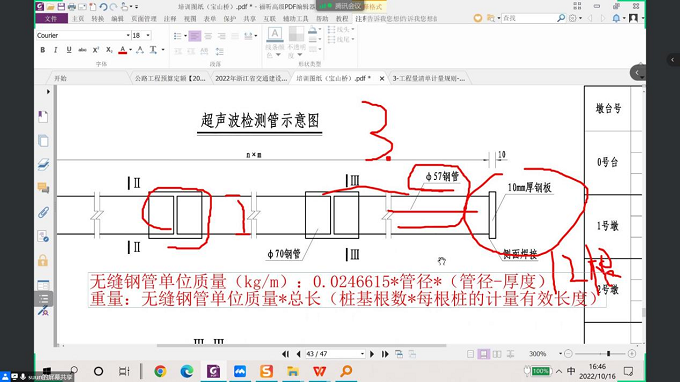Click the superscript icon
The width and height of the screenshot is (680, 382).
coord(96,50)
